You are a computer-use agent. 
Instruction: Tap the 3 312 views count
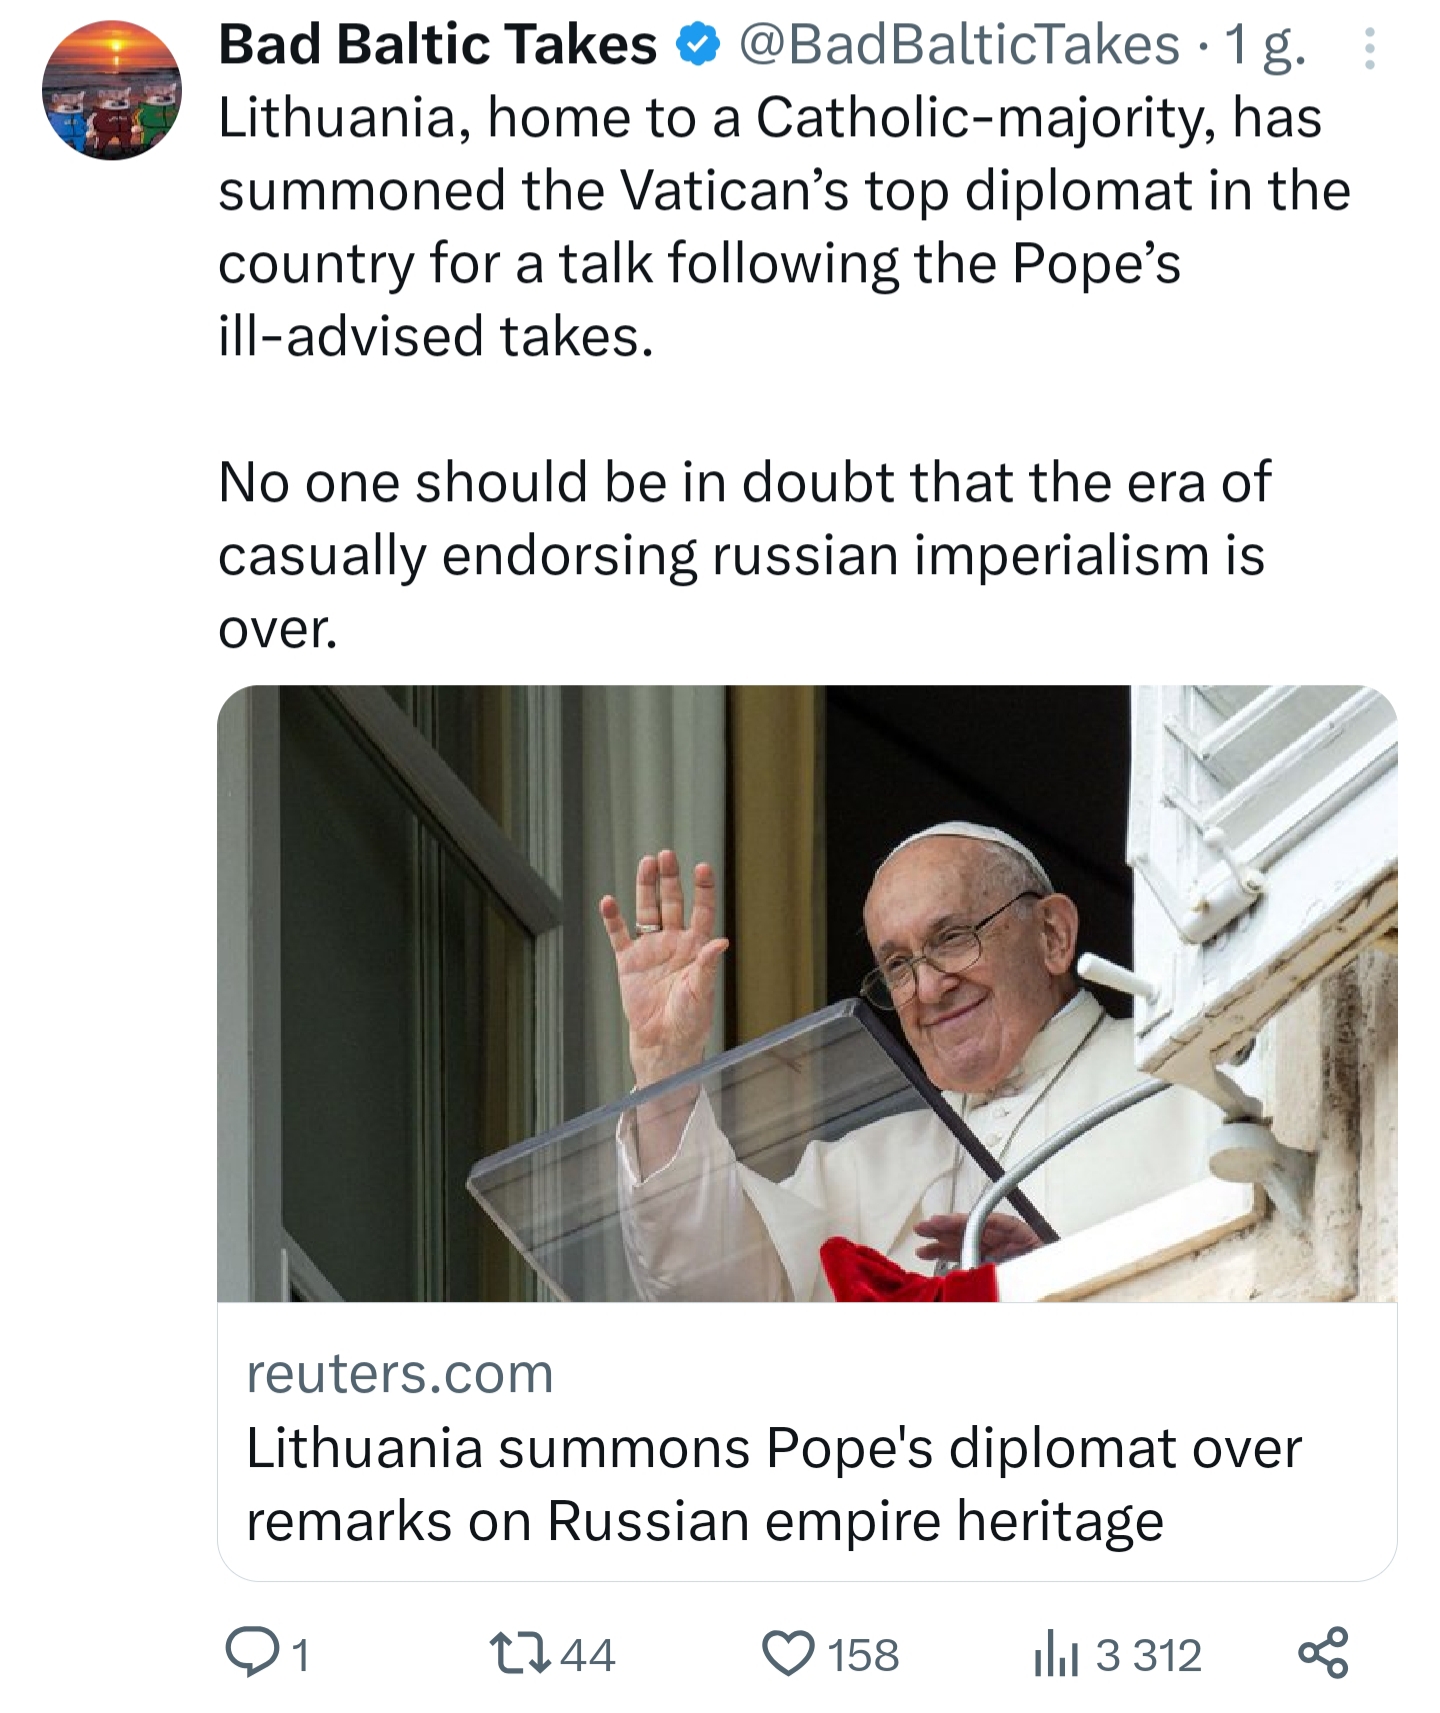[x=1148, y=1655]
